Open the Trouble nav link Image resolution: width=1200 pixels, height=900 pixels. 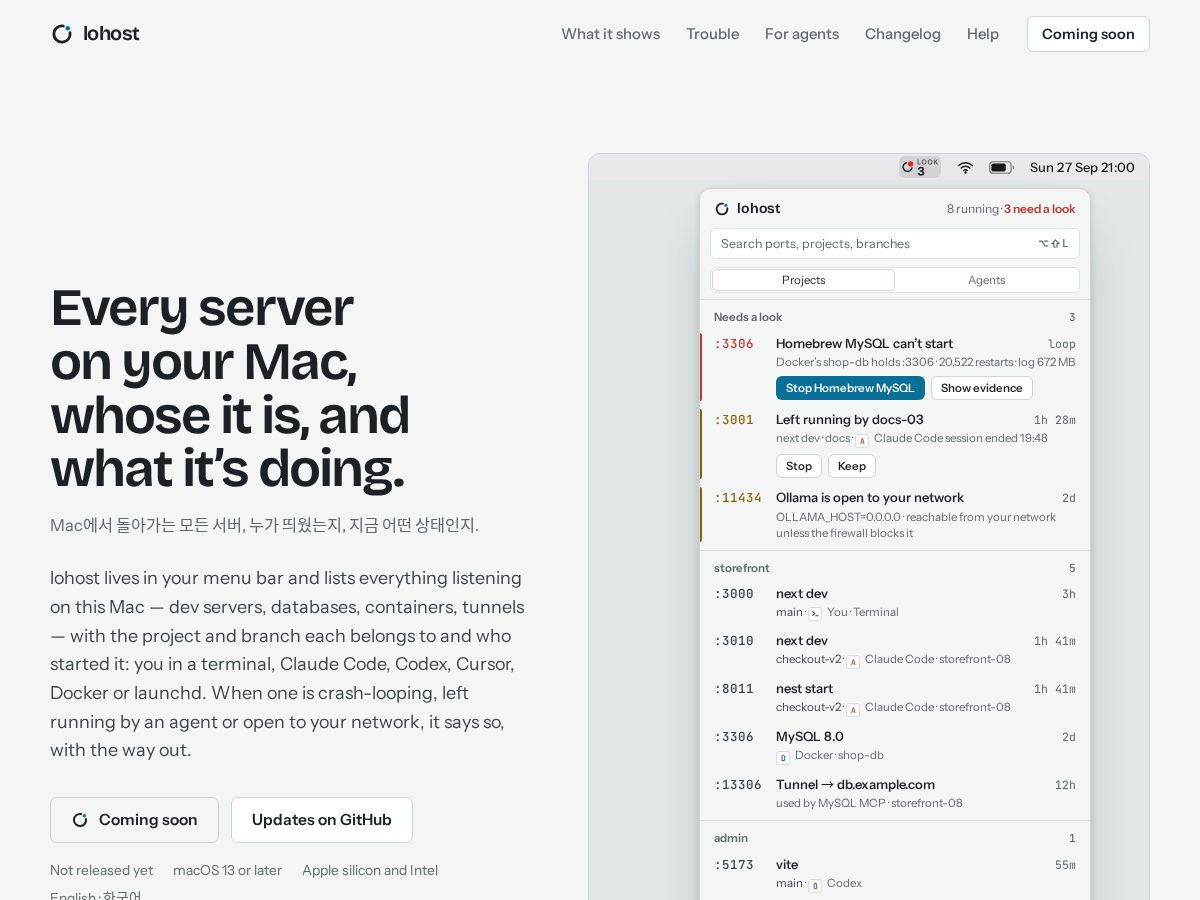(713, 34)
